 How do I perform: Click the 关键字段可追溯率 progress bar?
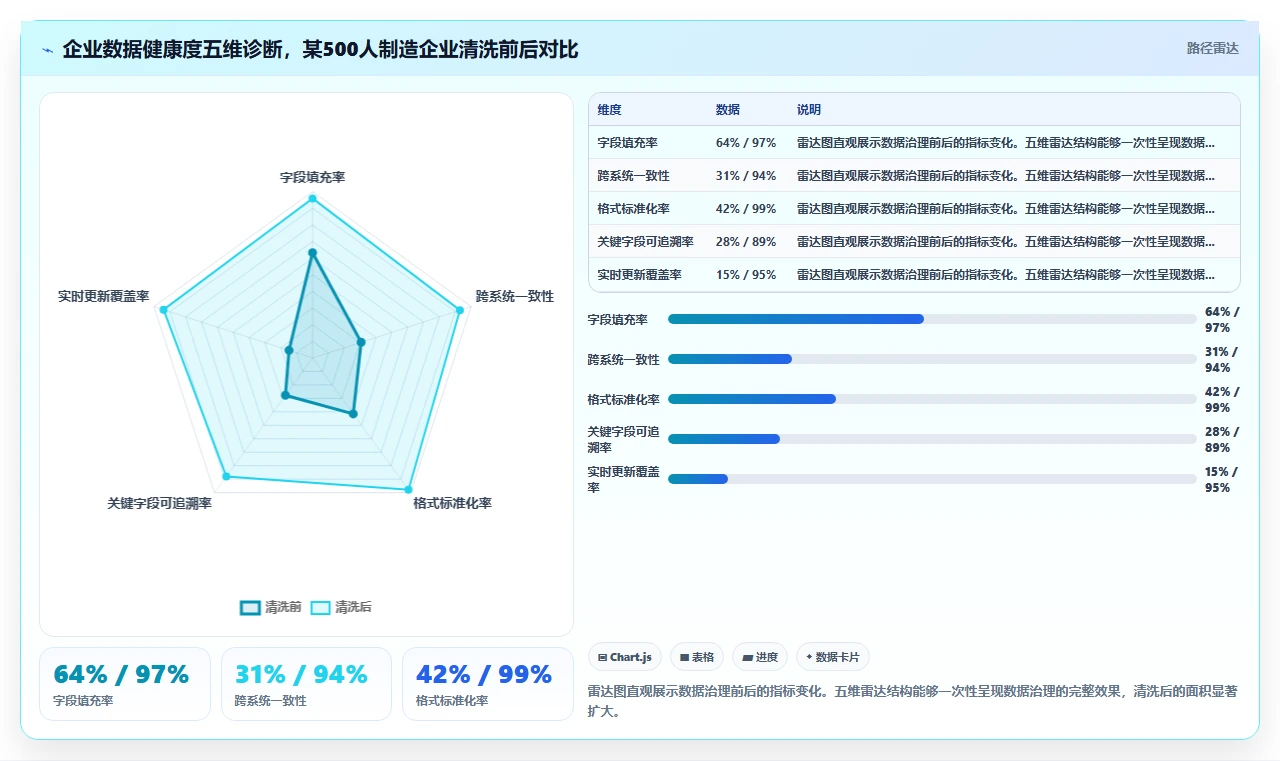pos(932,439)
